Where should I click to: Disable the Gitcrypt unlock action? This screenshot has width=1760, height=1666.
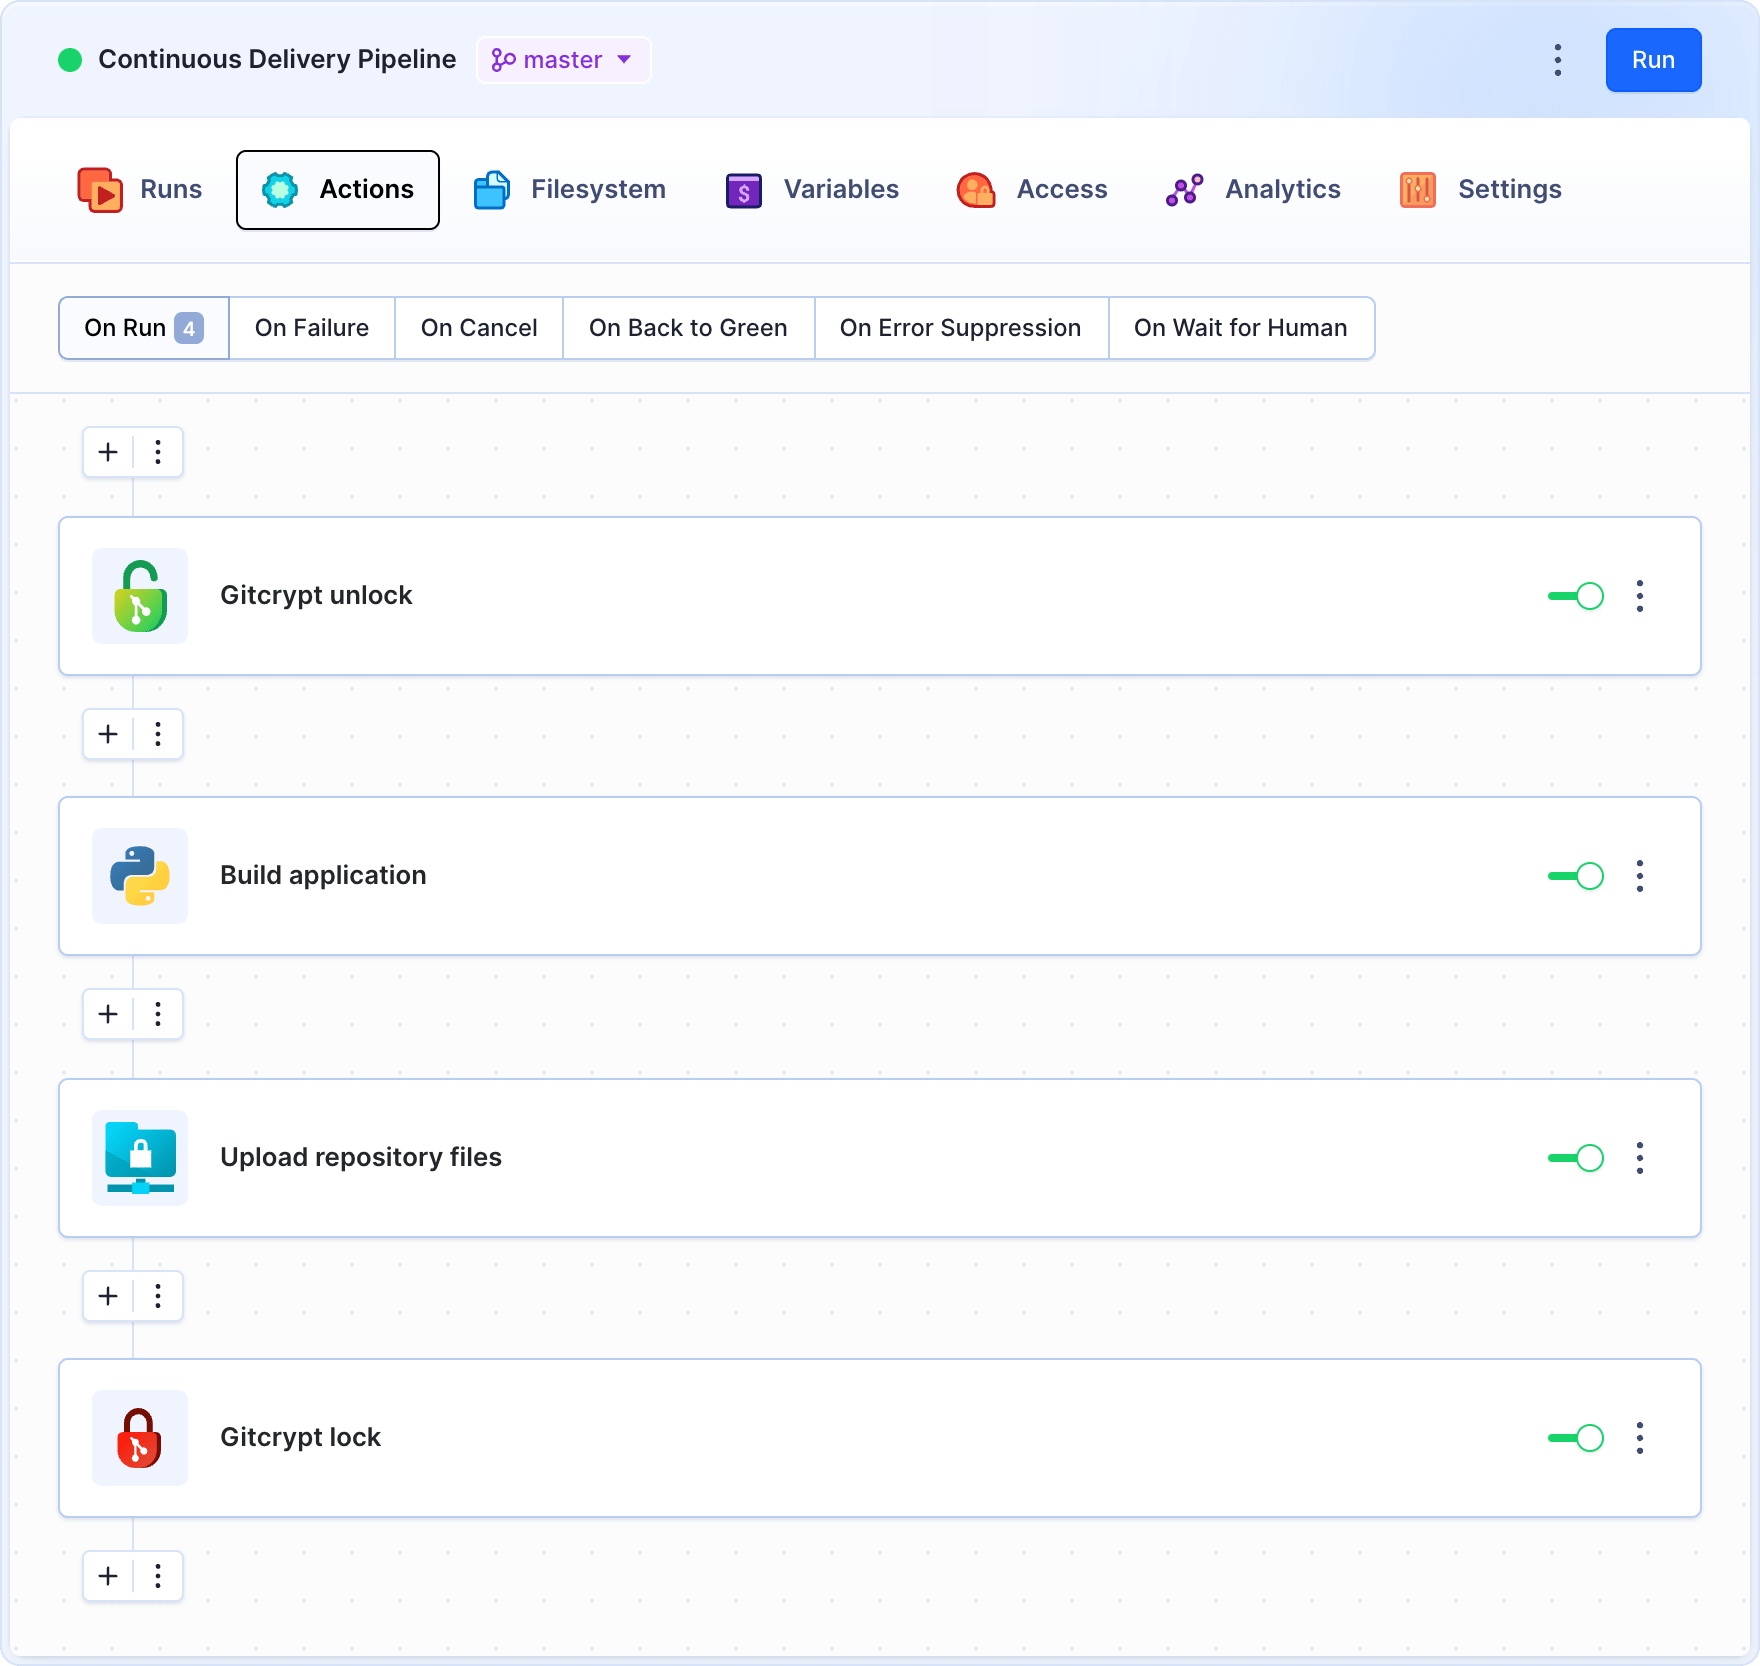1575,596
